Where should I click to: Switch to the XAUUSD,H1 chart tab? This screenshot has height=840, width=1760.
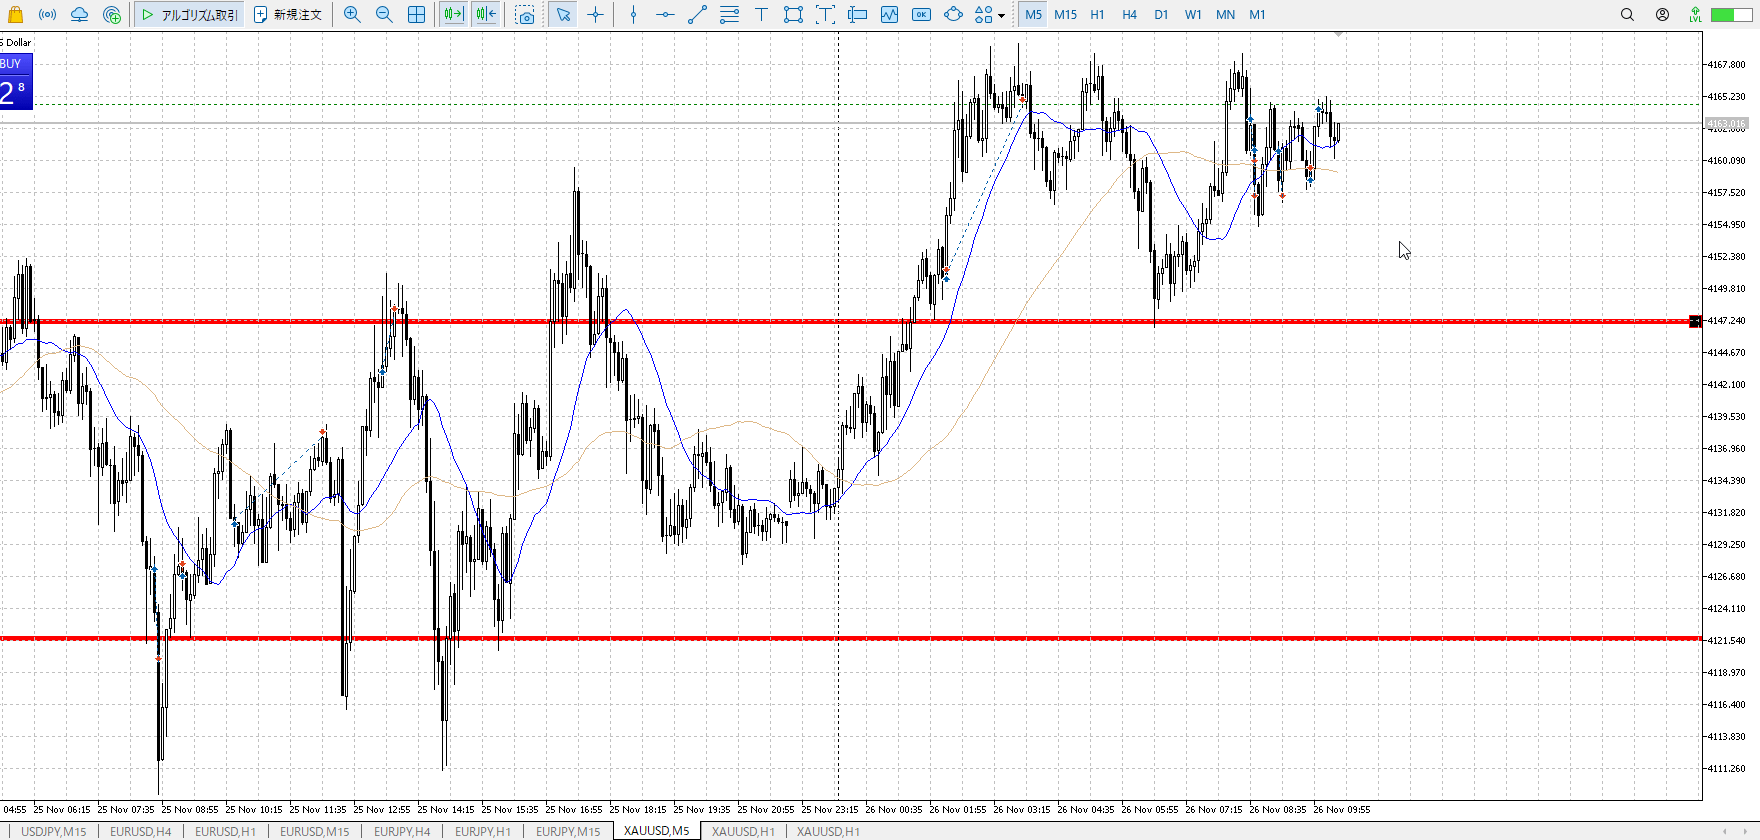coord(743,831)
